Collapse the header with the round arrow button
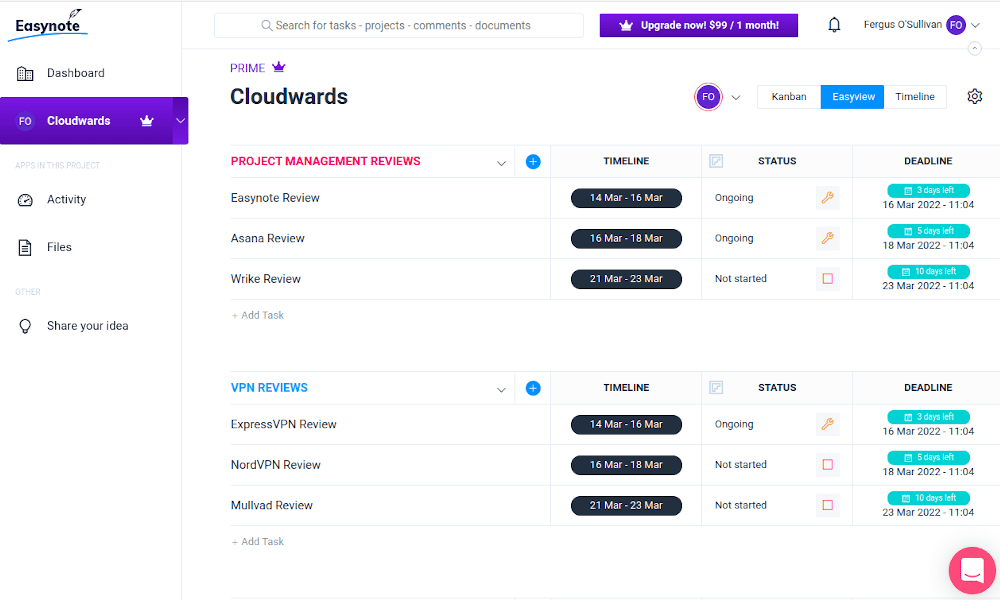Screen dimensions: 1000x600 tap(974, 48)
